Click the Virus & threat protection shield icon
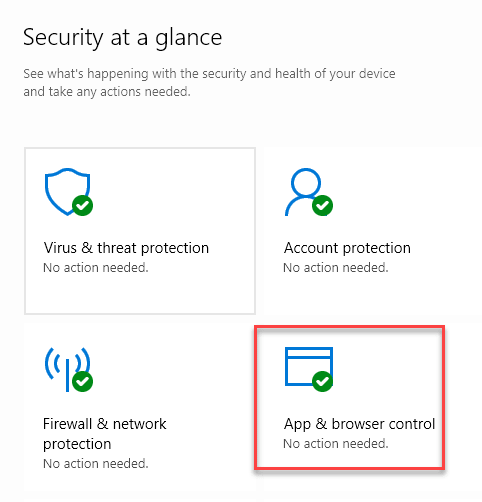 click(x=68, y=191)
